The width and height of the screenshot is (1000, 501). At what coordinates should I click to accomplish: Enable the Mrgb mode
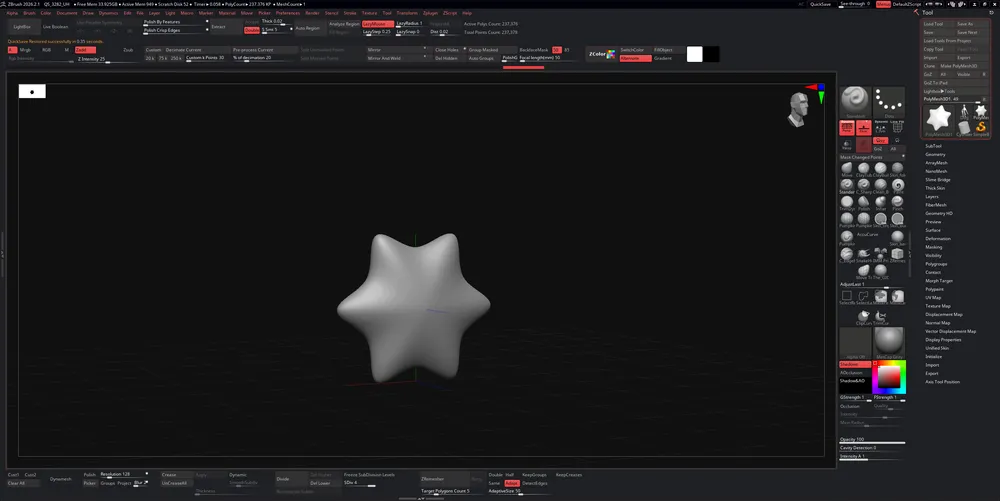coord(26,50)
